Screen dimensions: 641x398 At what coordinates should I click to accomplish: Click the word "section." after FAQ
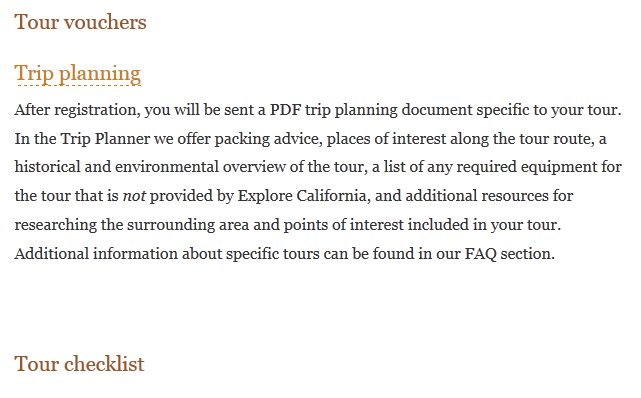[527, 254]
